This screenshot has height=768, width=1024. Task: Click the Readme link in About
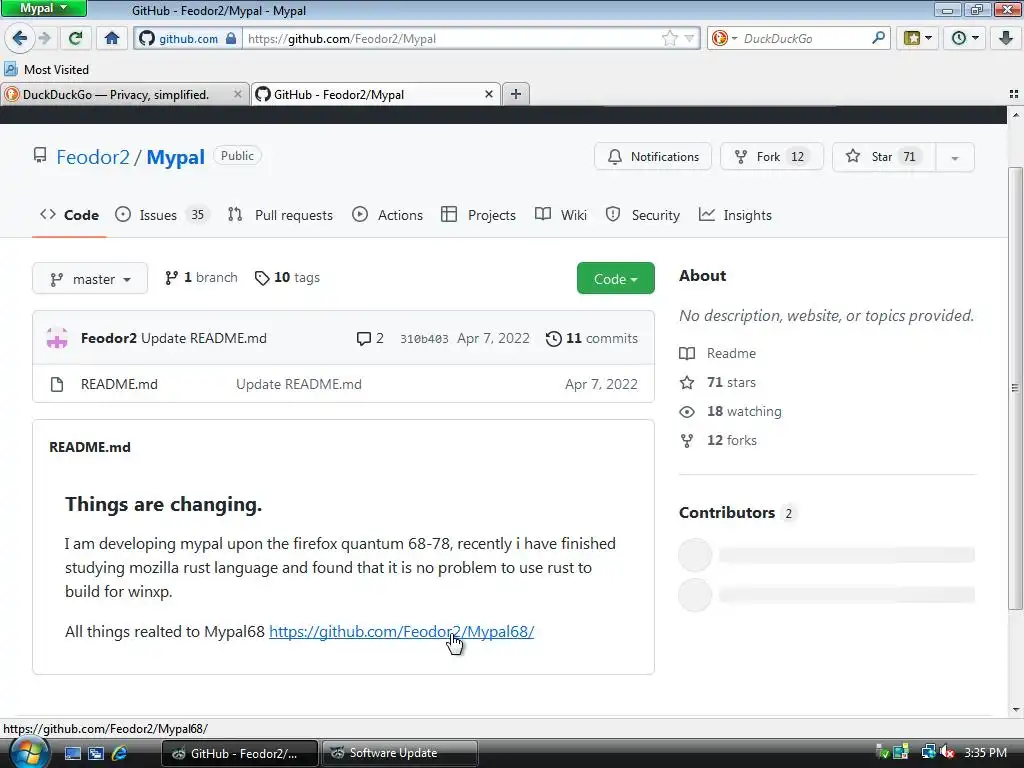[718, 353]
